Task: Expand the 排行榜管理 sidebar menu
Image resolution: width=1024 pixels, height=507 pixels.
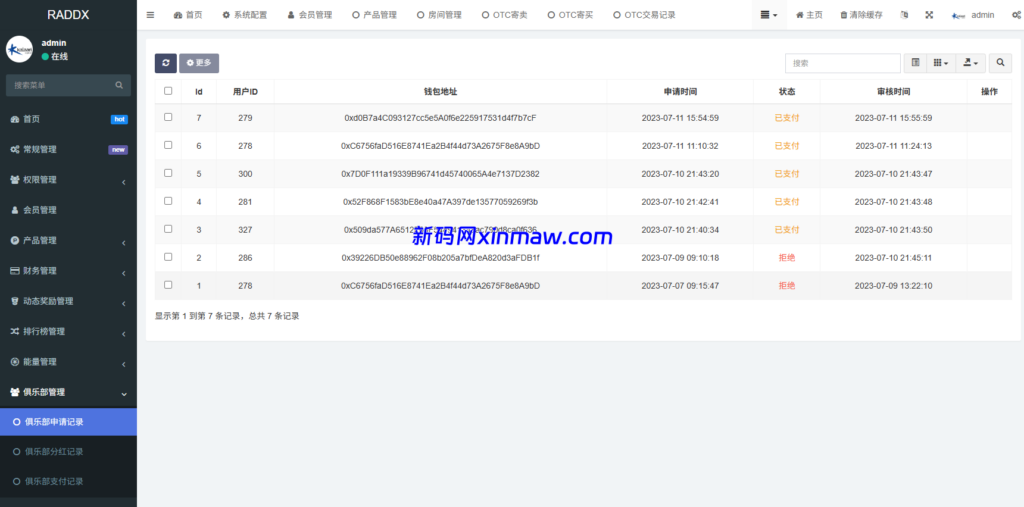Action: point(68,331)
